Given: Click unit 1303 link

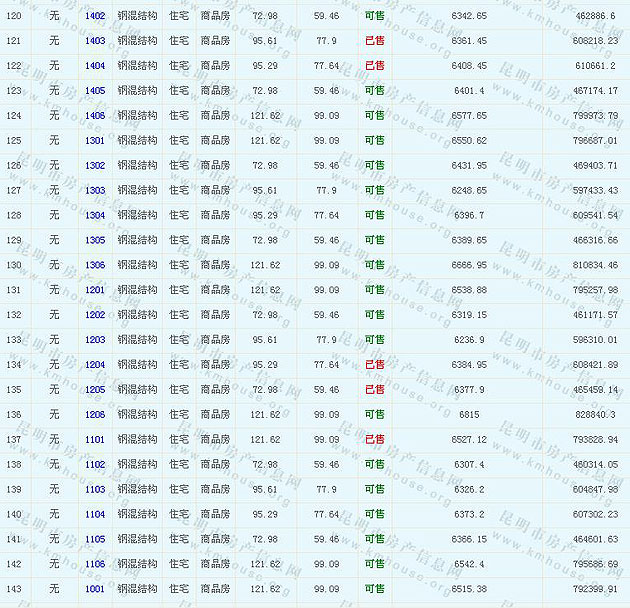Looking at the screenshot, I should (x=94, y=190).
